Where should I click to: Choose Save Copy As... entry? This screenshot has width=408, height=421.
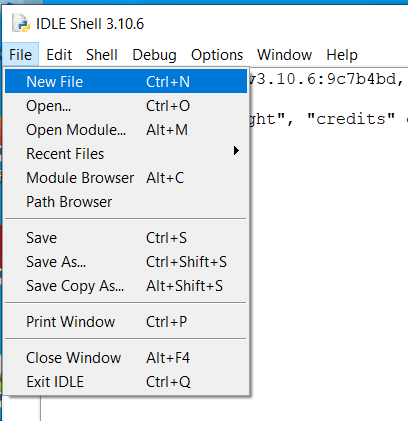pyautogui.click(x=126, y=286)
